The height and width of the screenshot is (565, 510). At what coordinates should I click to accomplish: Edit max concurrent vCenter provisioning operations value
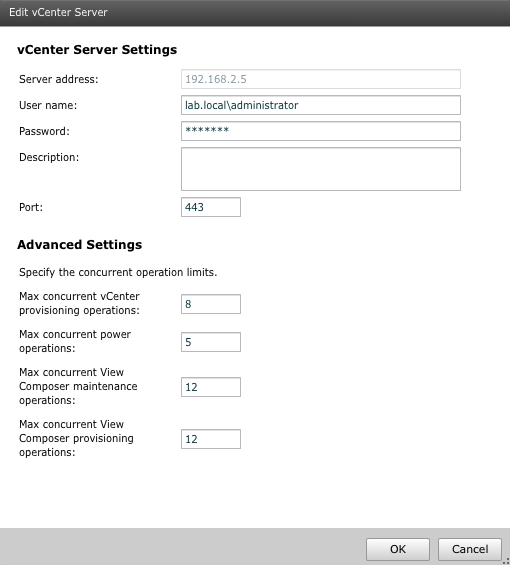[211, 304]
